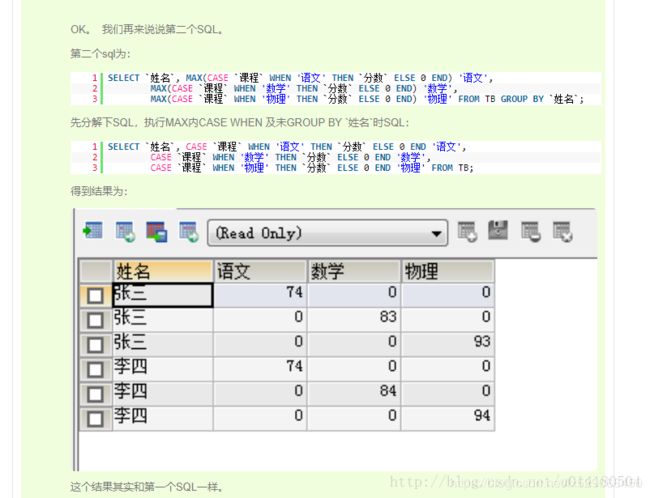Click the 语文 column header
This screenshot has height=498, width=650.
tap(260, 272)
